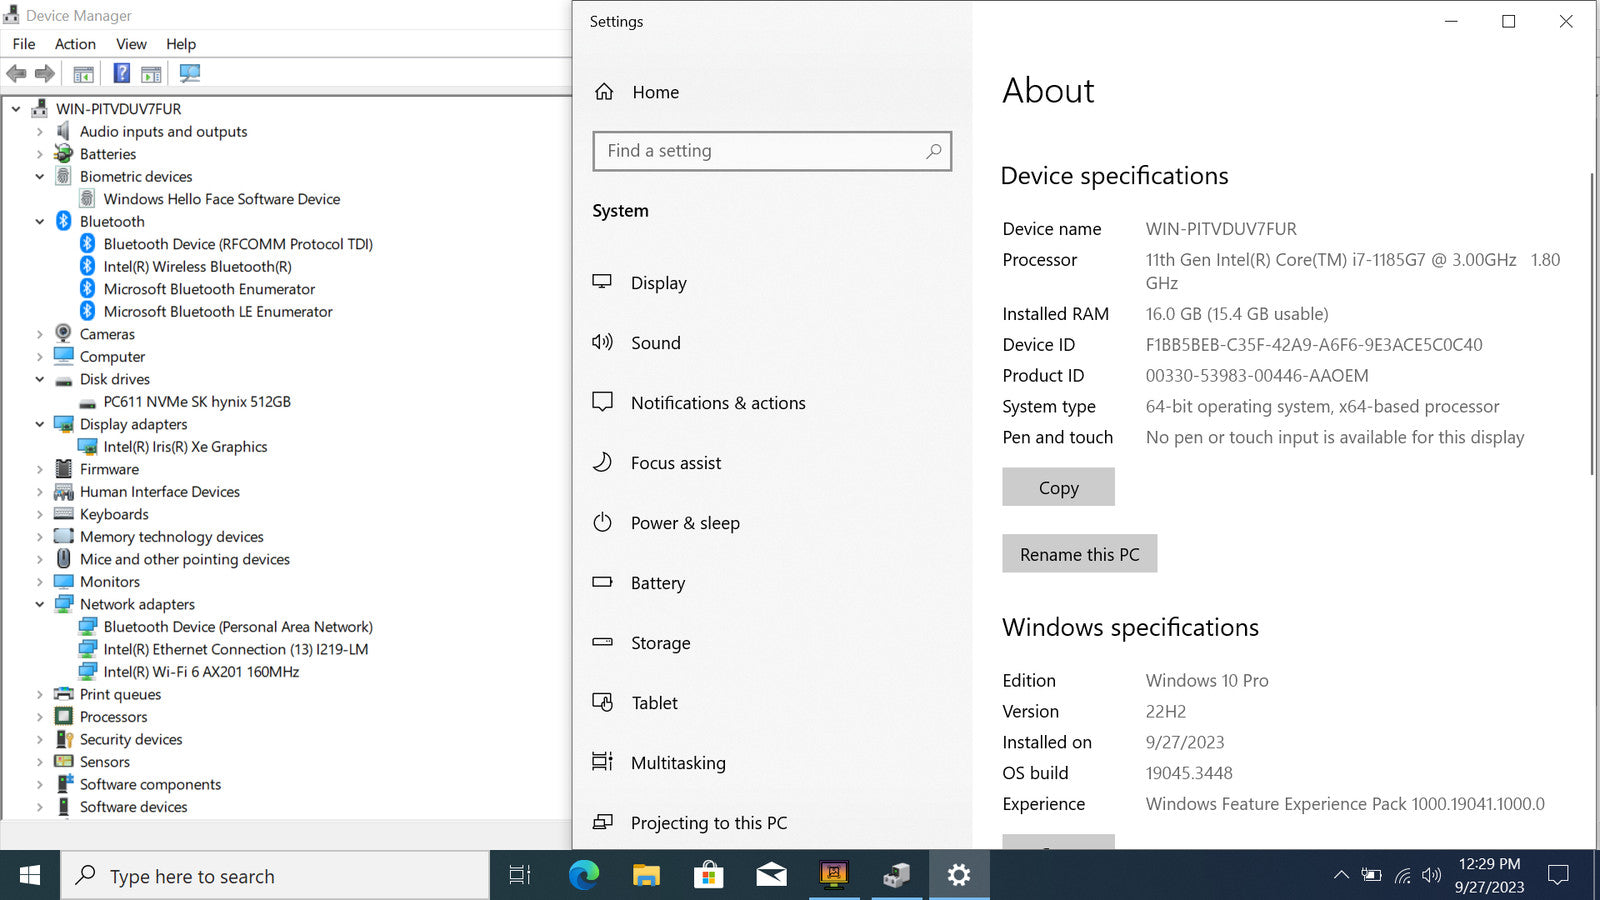Collapse the WIN-PITVDUV7FUR root node
This screenshot has height=900, width=1600.
[16, 109]
